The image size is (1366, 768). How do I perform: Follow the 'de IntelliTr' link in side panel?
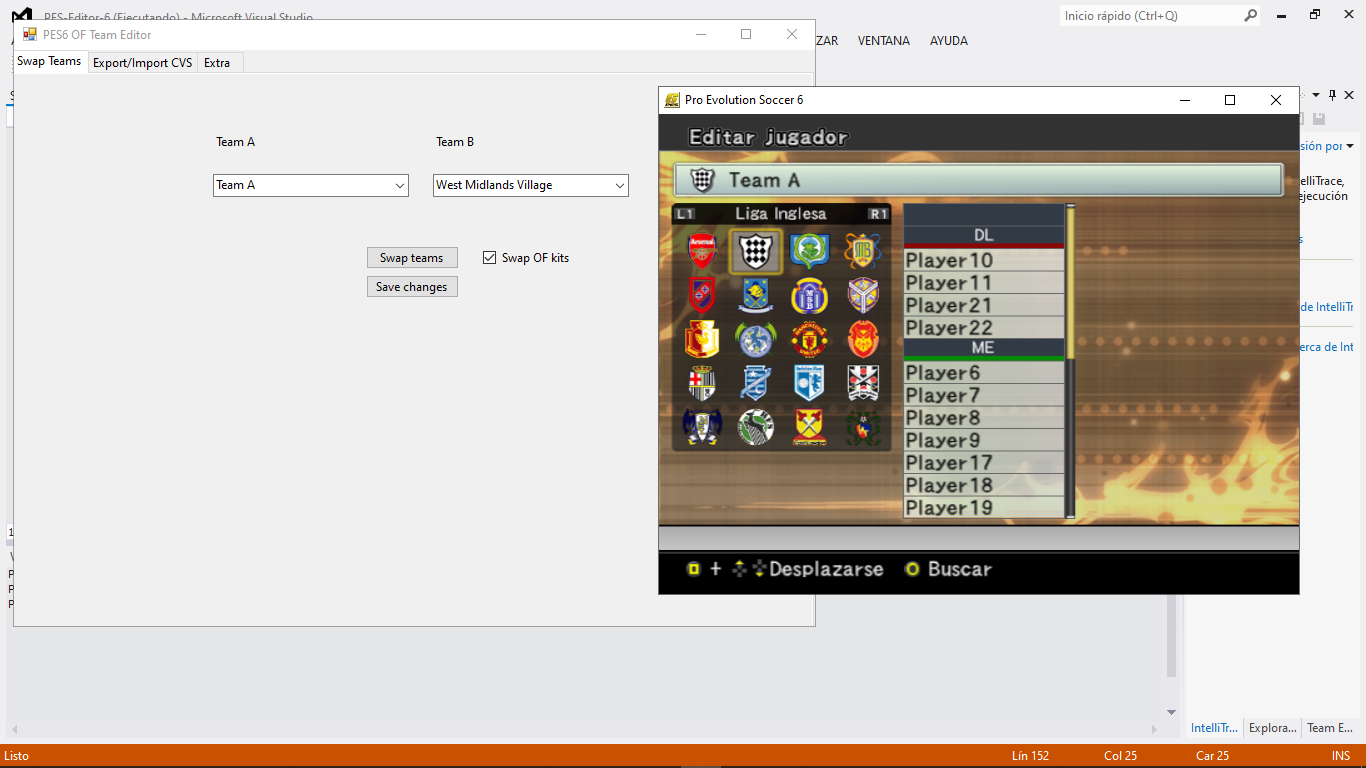point(1326,307)
